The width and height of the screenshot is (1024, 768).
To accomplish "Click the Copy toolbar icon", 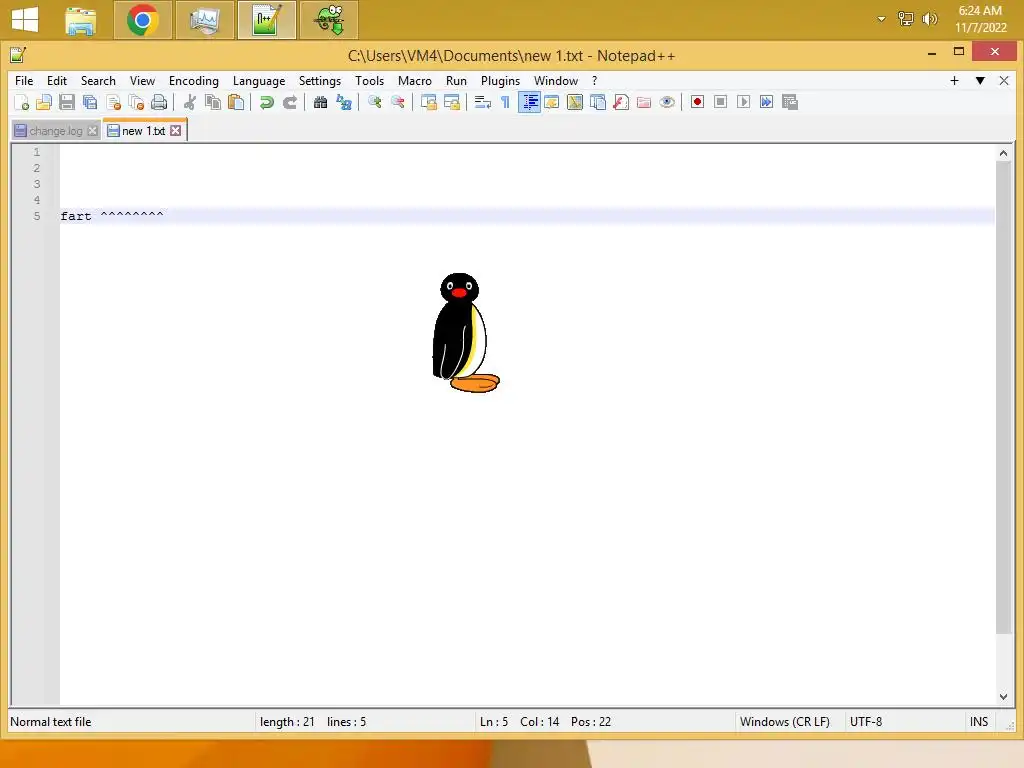I will (213, 103).
